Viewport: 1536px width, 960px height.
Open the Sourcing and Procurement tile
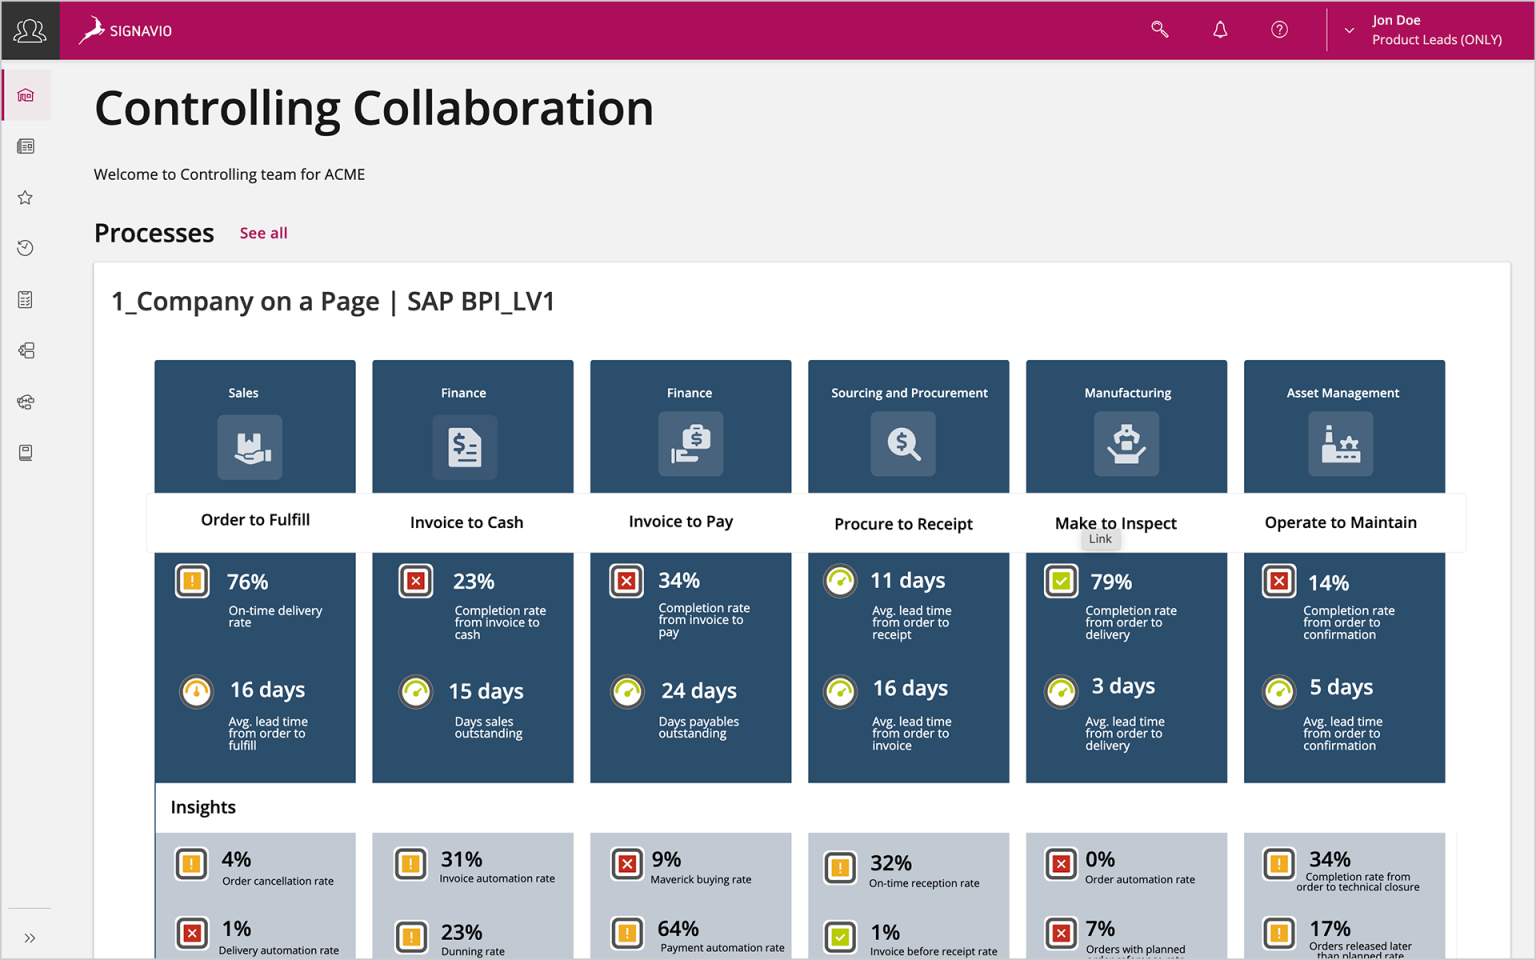click(907, 426)
